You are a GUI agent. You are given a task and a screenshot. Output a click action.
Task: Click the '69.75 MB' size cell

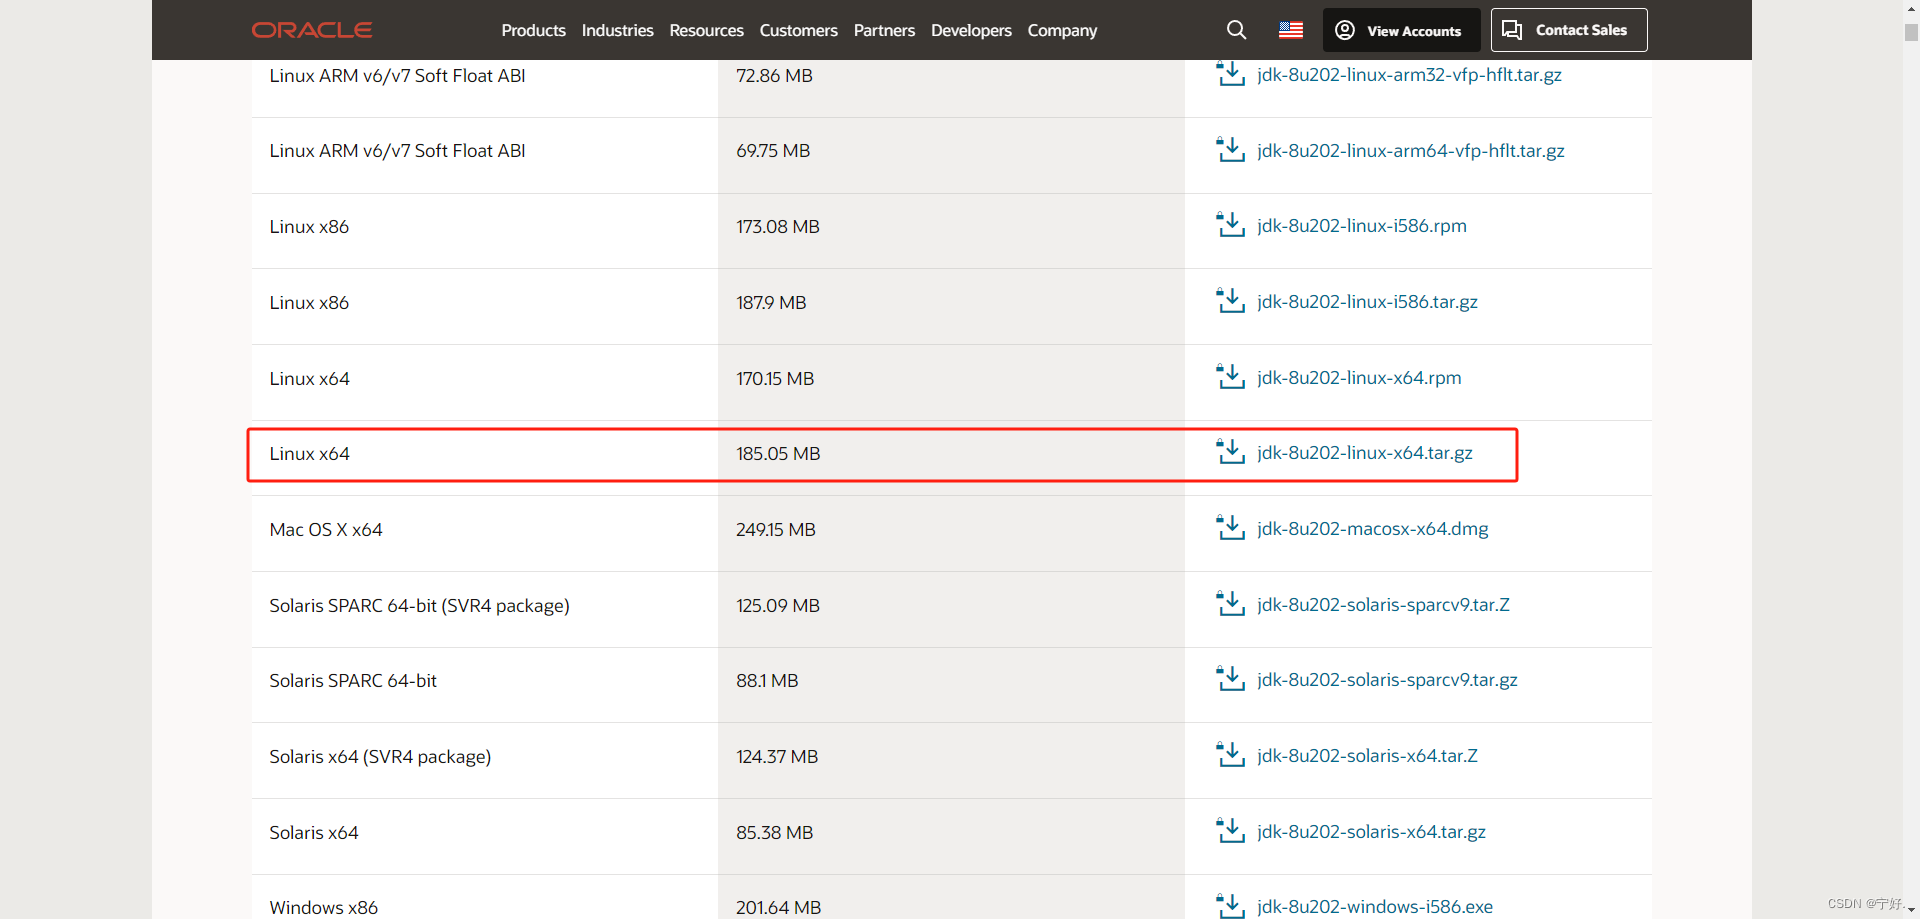pyautogui.click(x=951, y=155)
